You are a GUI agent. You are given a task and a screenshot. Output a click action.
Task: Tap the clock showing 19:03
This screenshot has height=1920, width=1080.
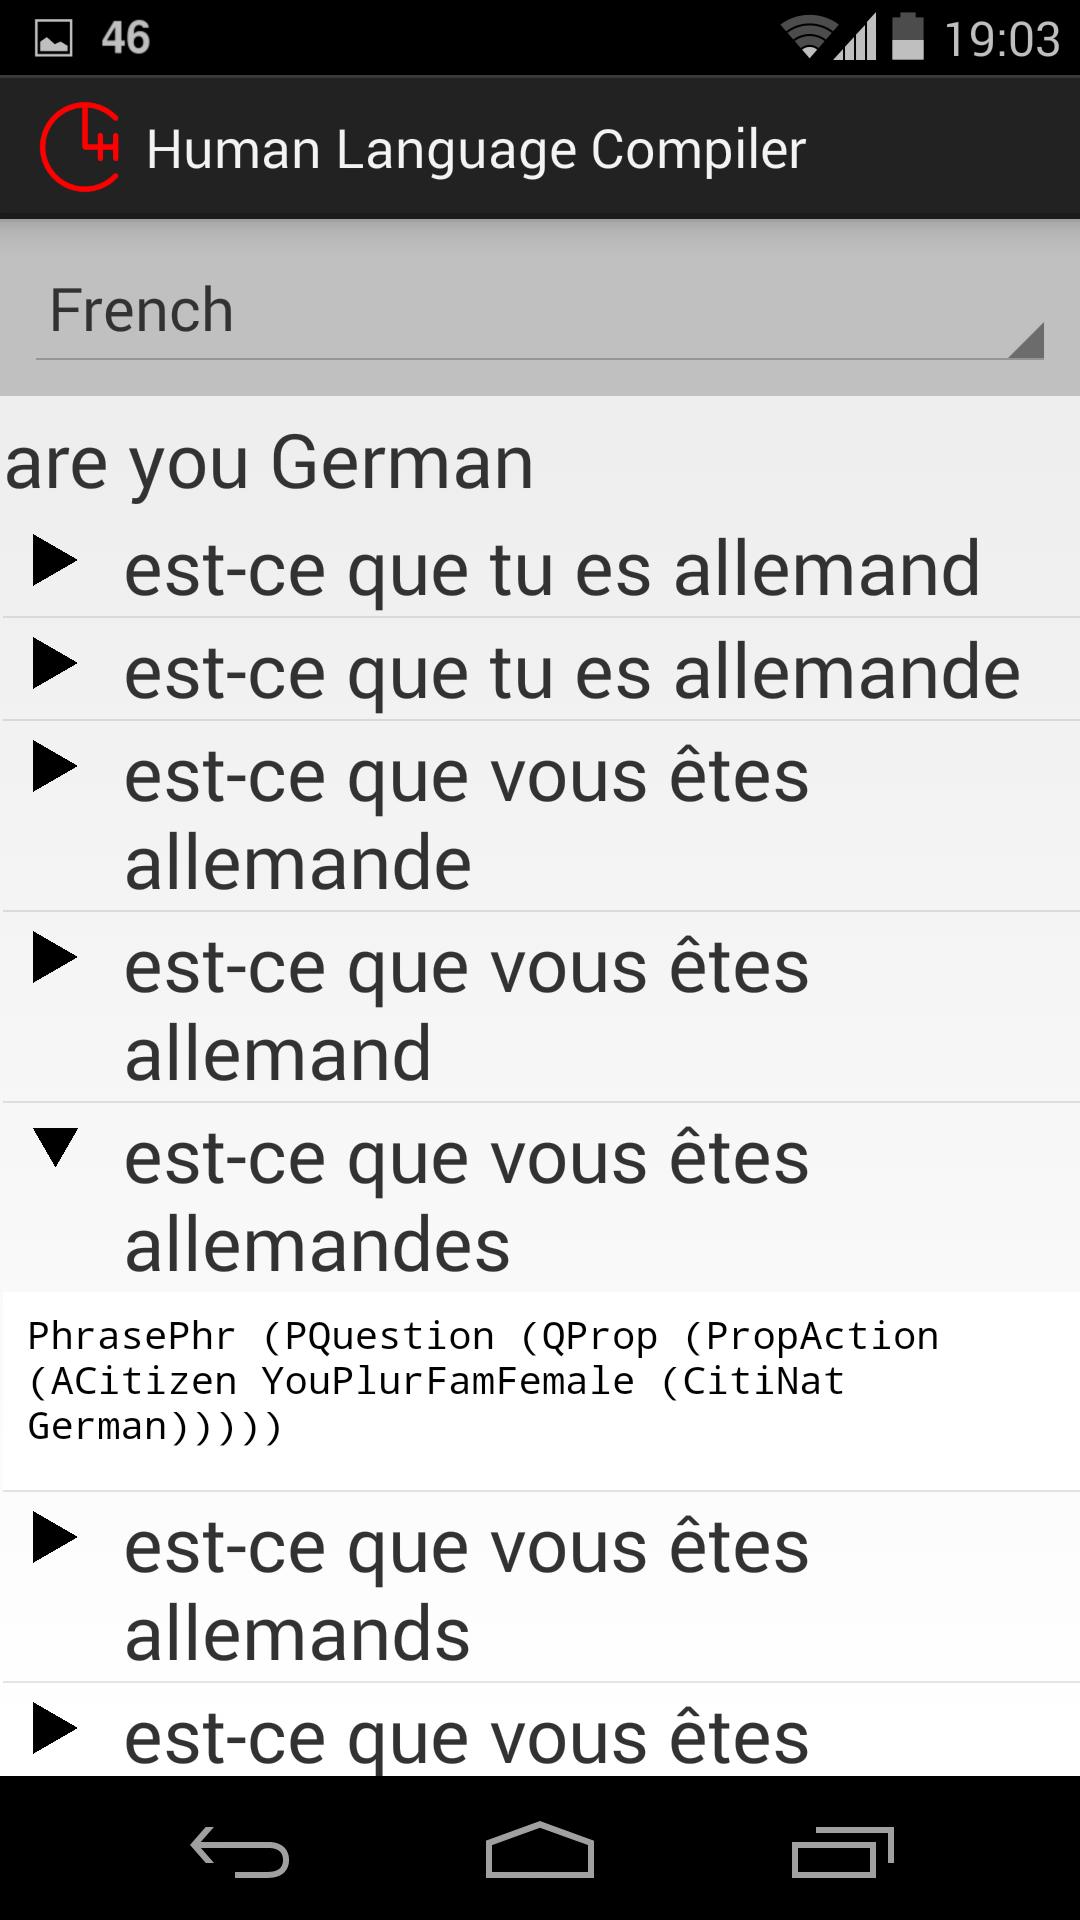[1005, 36]
